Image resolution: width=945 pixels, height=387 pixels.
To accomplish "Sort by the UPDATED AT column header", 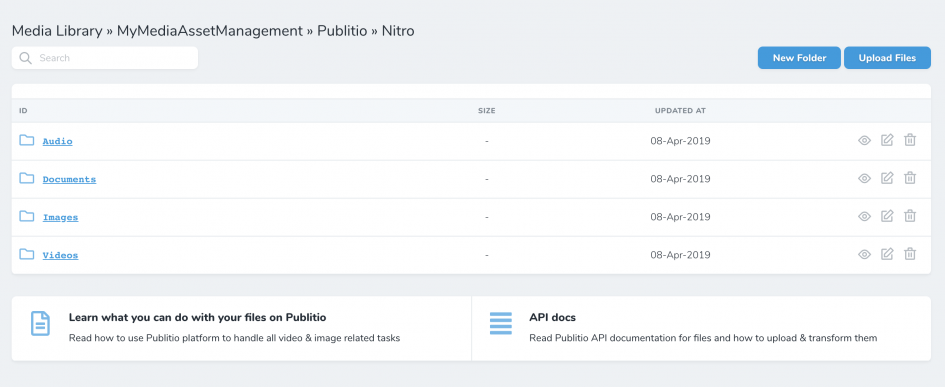I will (x=680, y=111).
